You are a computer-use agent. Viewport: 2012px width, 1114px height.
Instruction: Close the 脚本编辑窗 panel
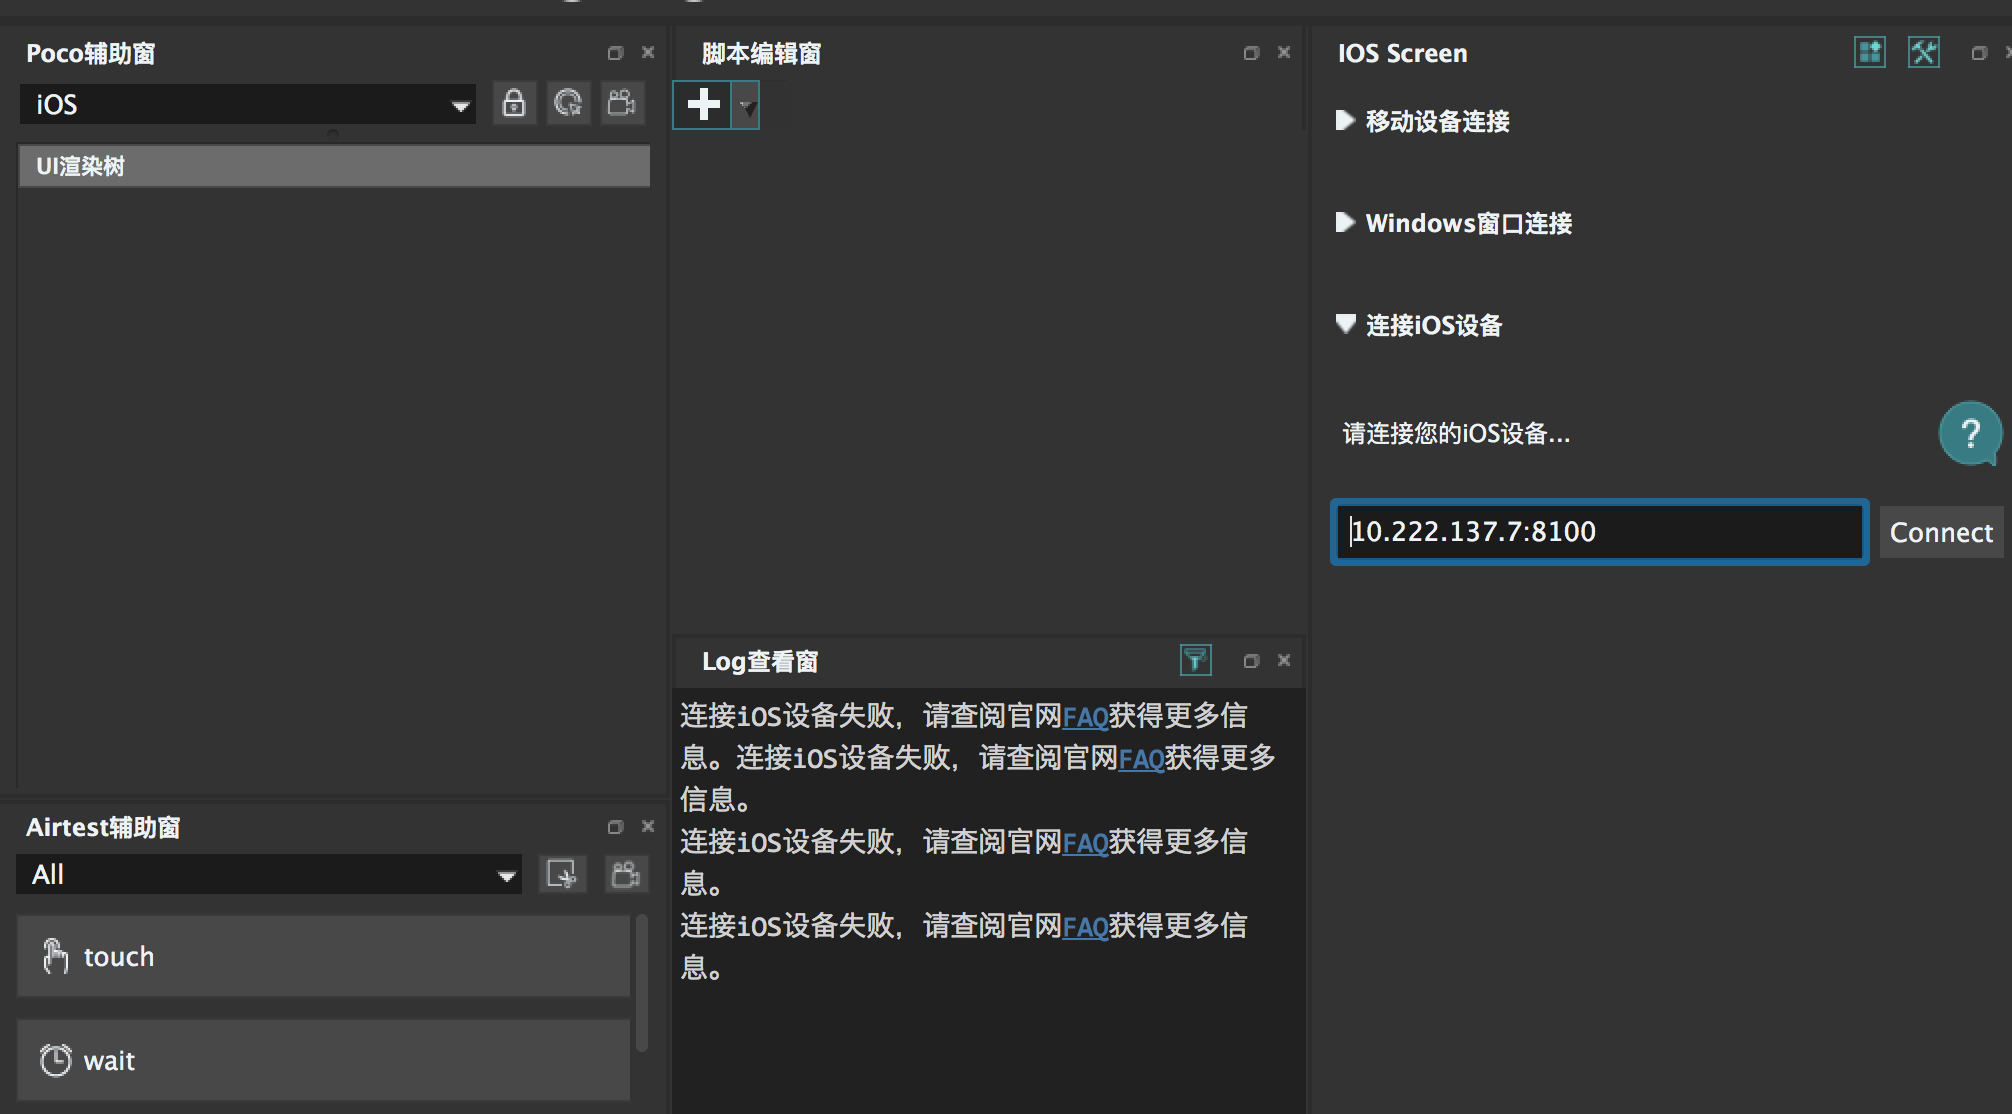[1284, 52]
